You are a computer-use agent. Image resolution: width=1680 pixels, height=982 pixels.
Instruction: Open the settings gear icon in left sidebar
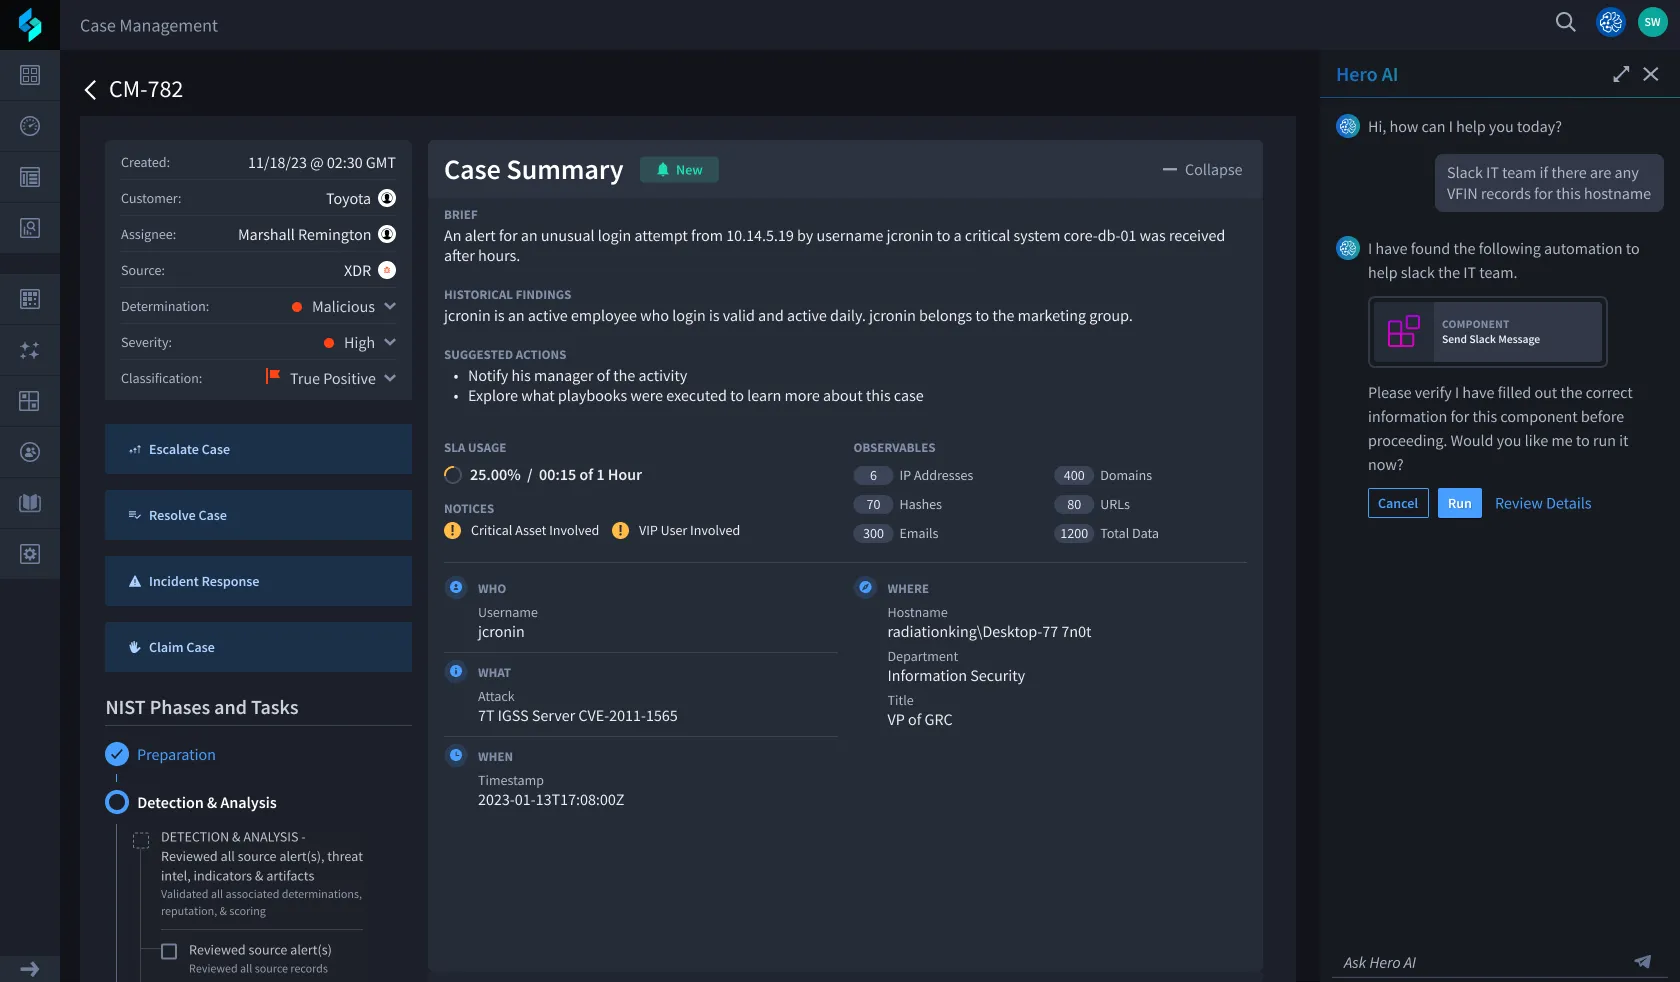[30, 554]
